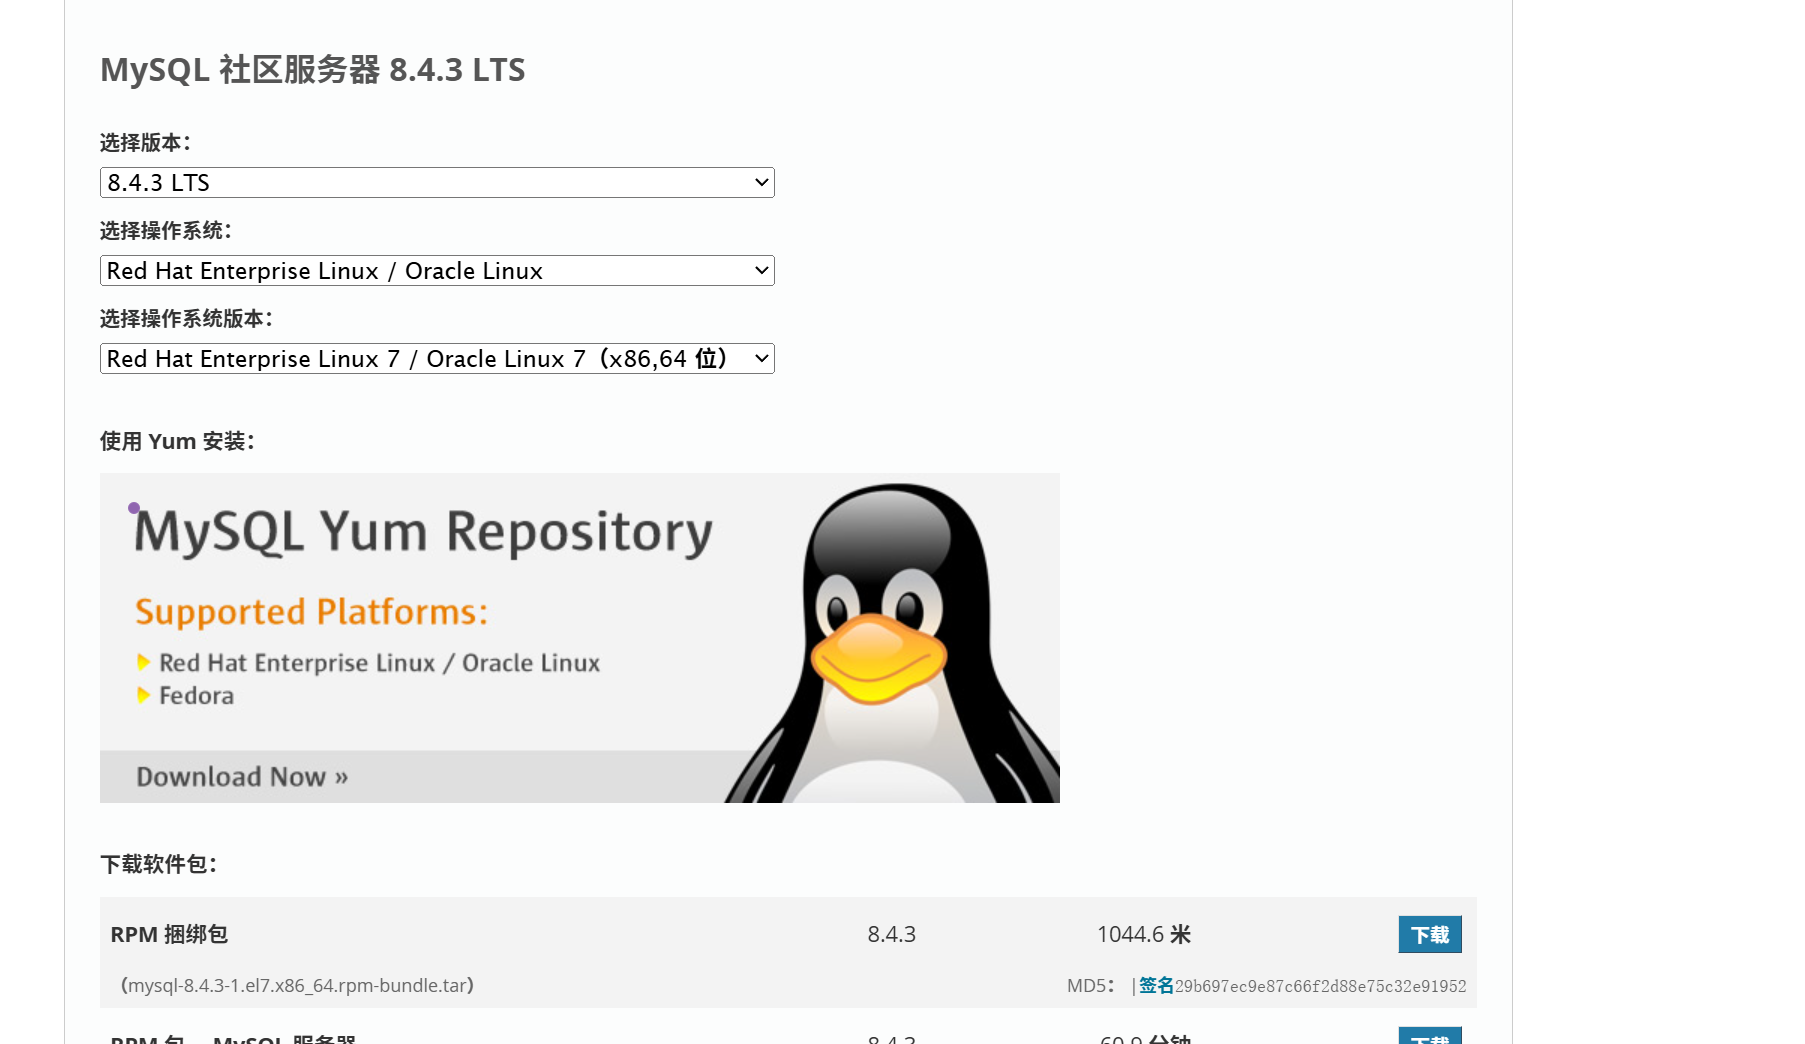The height and width of the screenshot is (1044, 1805).
Task: Download the RPM bundle package
Action: pyautogui.click(x=1430, y=934)
